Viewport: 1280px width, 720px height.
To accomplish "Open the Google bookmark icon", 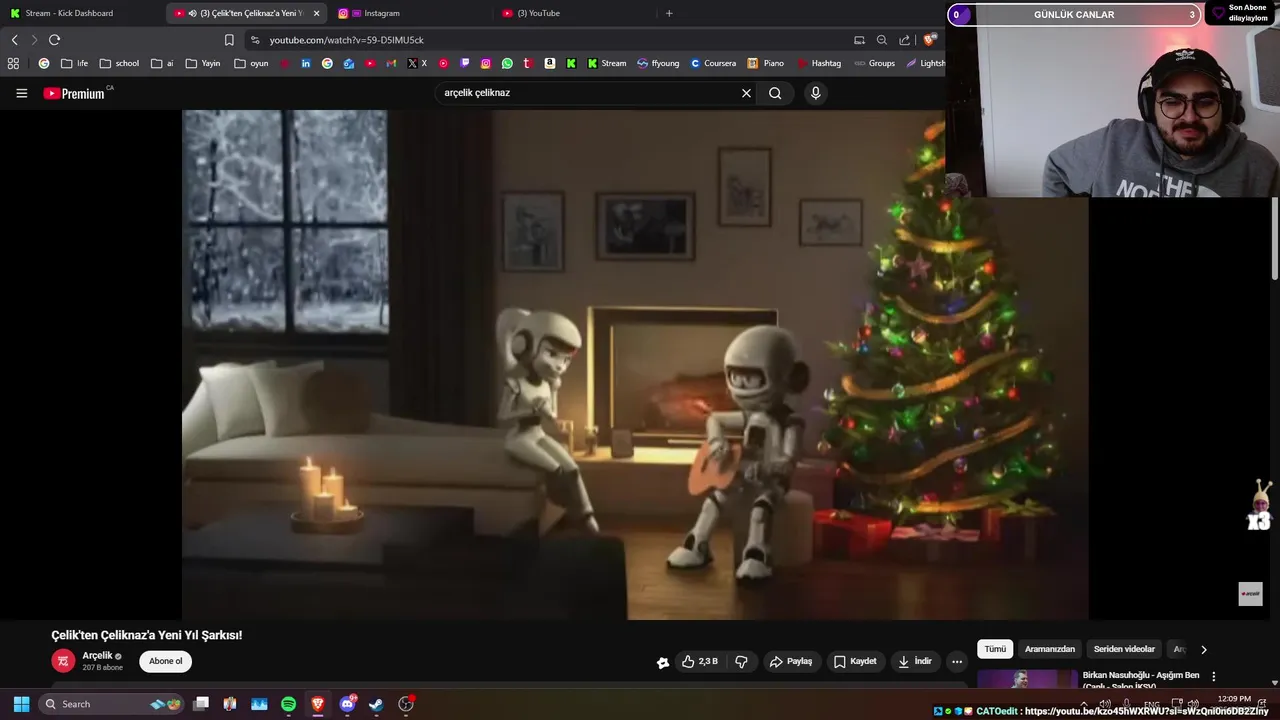I will pyautogui.click(x=44, y=63).
